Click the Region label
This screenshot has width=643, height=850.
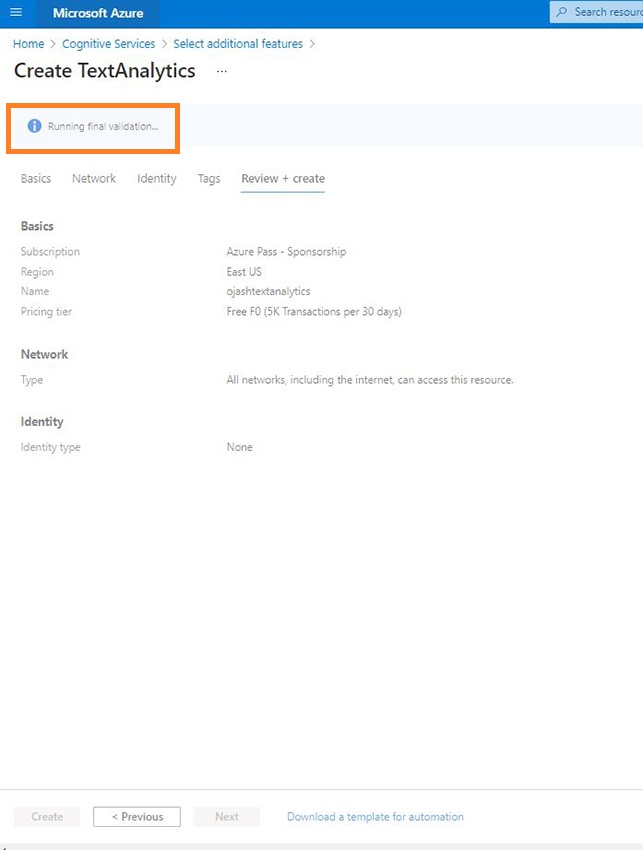pyautogui.click(x=37, y=272)
